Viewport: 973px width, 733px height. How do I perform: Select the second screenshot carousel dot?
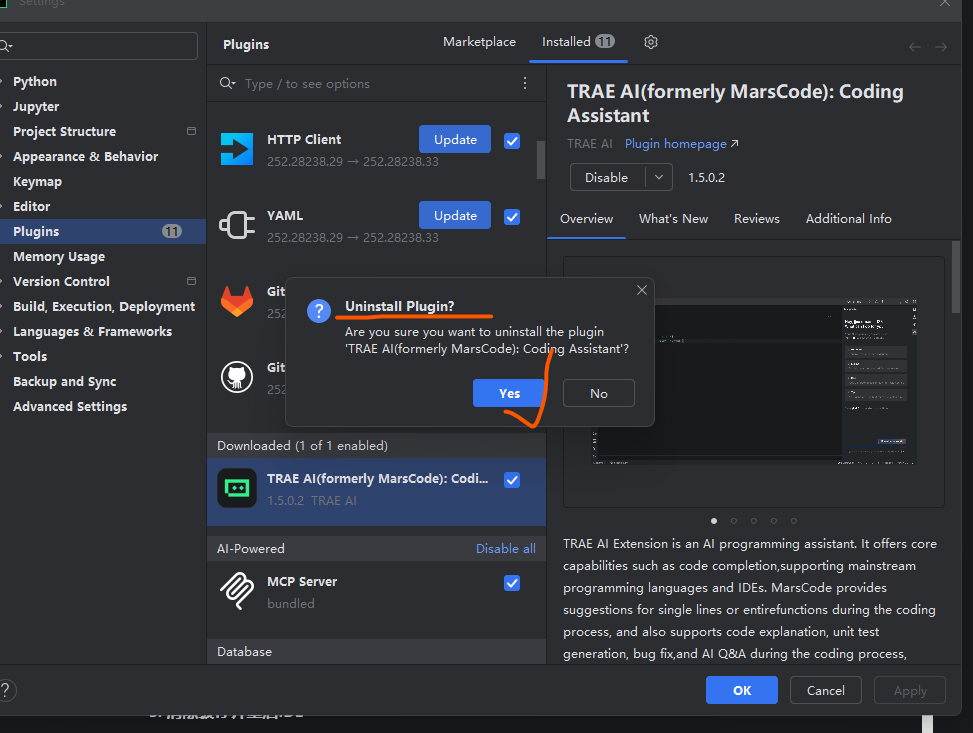pos(733,521)
